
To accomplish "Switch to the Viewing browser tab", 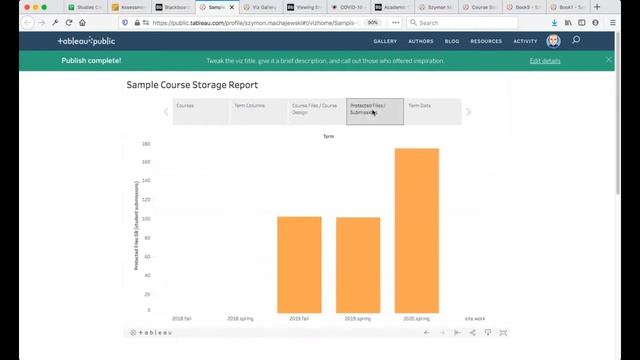I will click(x=304, y=7).
